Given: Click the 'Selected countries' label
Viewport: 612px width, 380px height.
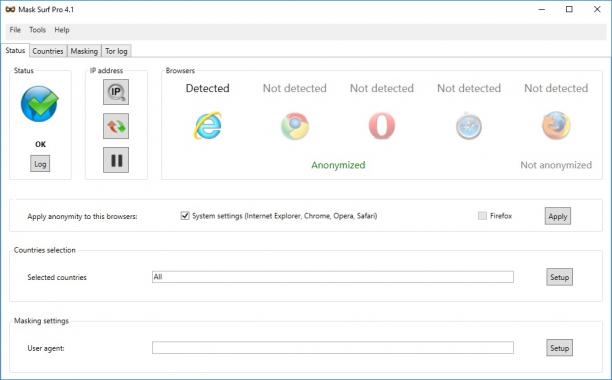Looking at the screenshot, I should point(57,277).
